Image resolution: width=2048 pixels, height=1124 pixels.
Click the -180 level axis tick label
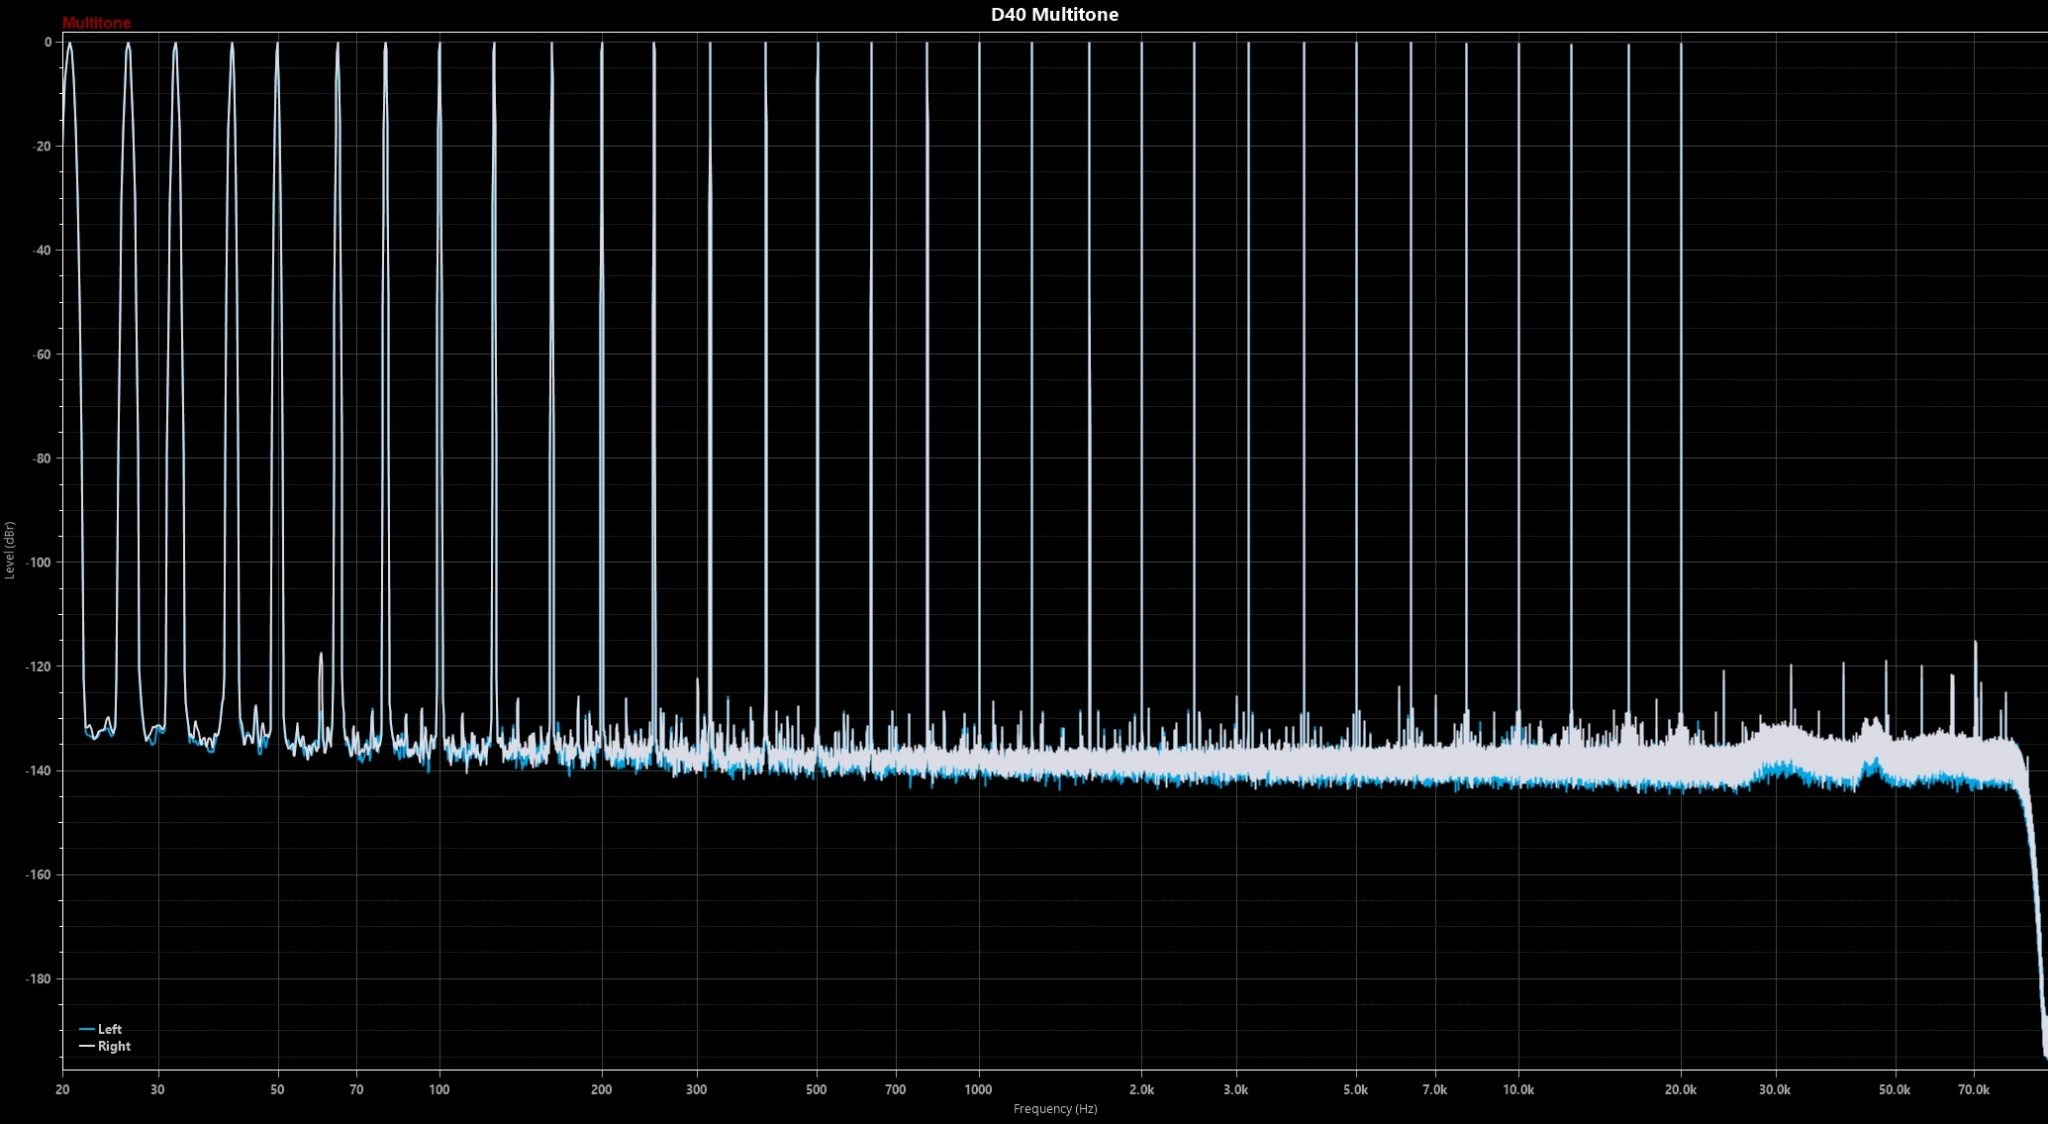(x=39, y=979)
